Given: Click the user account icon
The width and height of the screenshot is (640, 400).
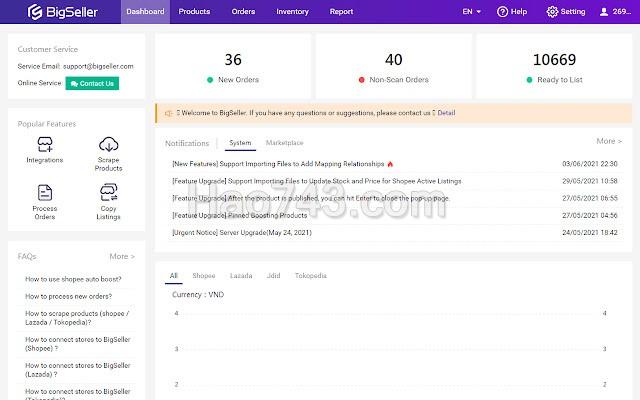Looking at the screenshot, I should (604, 12).
